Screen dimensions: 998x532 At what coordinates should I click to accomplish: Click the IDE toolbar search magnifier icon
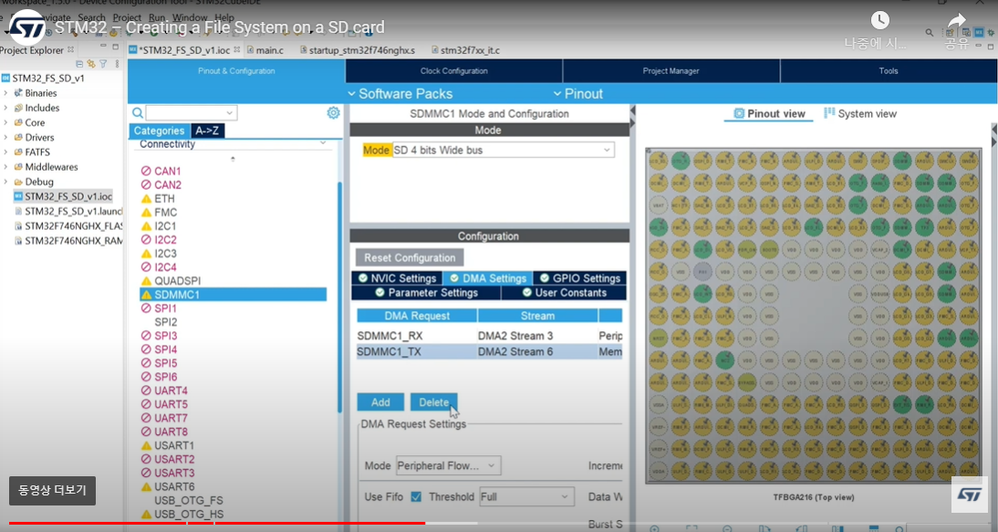click(x=929, y=32)
